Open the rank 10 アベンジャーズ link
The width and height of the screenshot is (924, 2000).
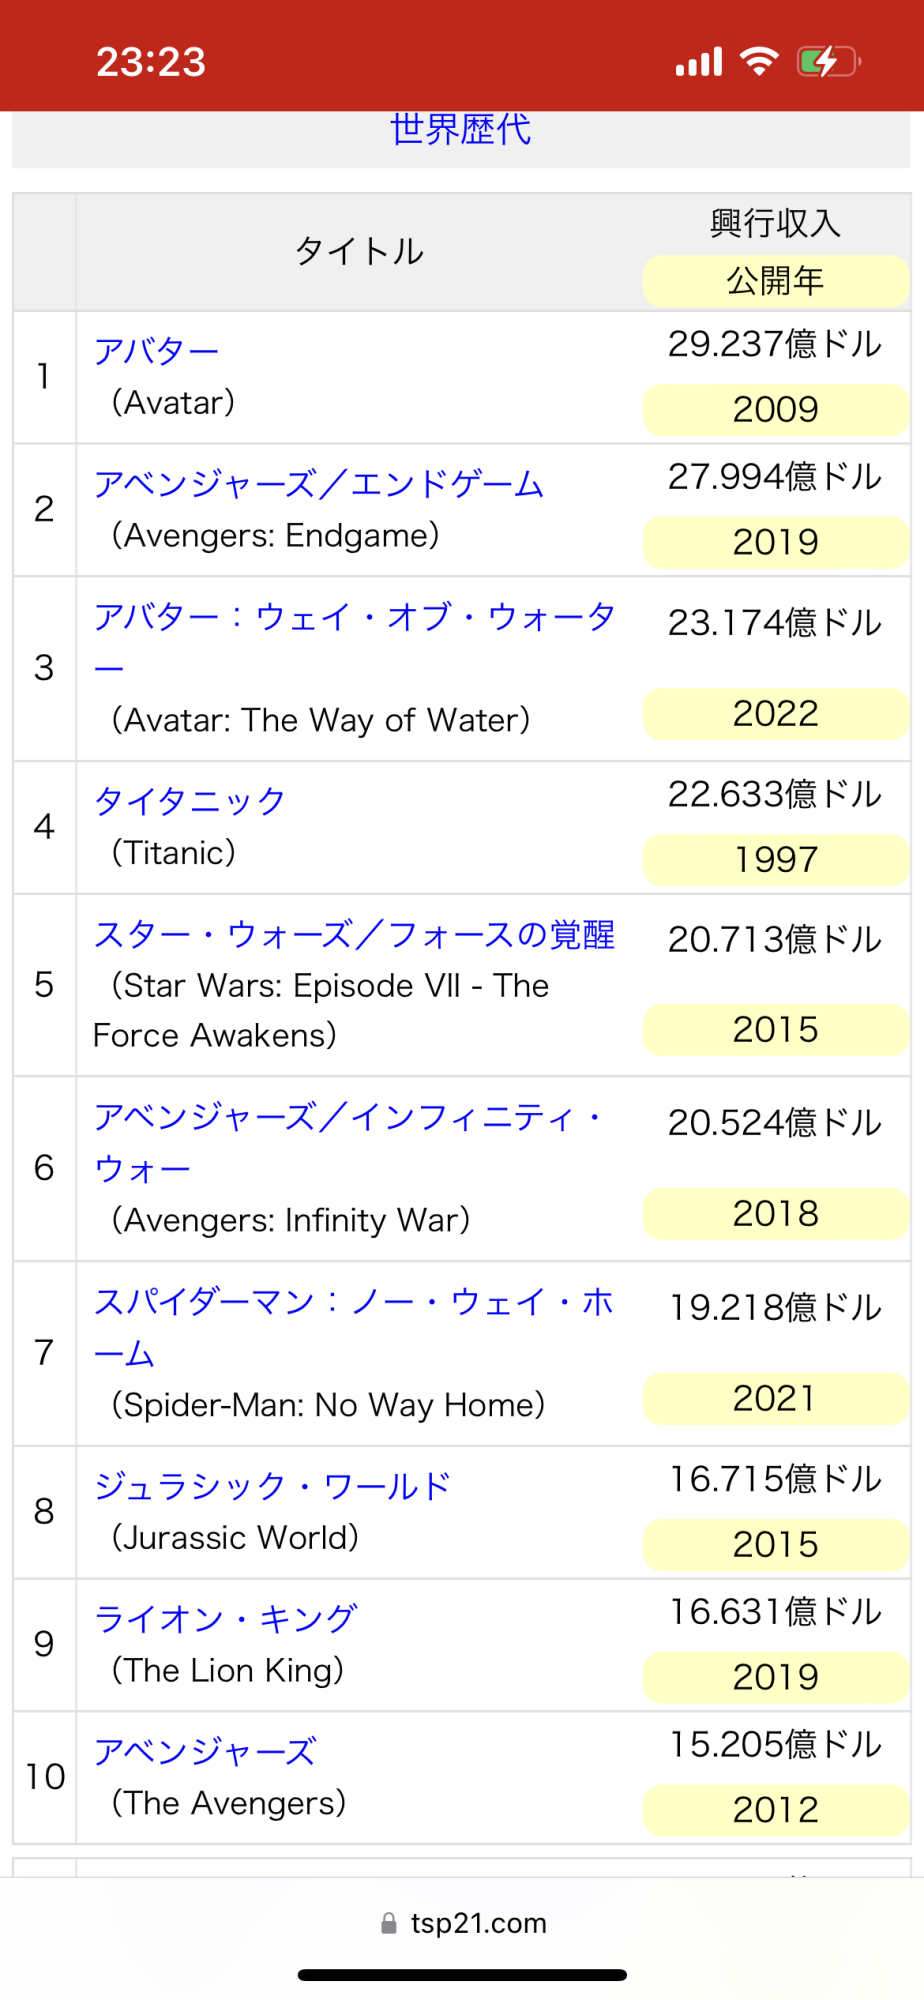coord(205,1751)
